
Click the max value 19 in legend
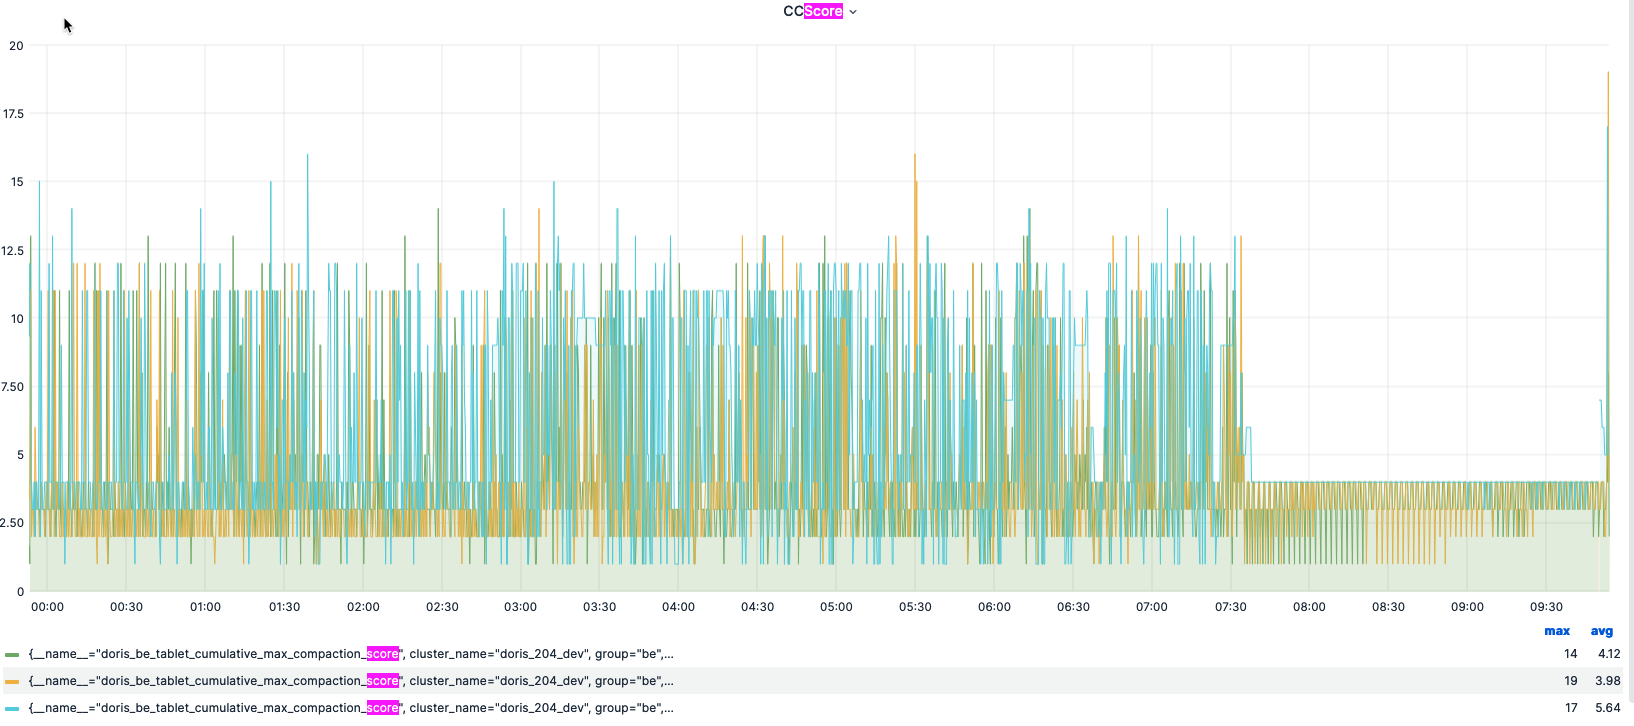click(x=1570, y=681)
